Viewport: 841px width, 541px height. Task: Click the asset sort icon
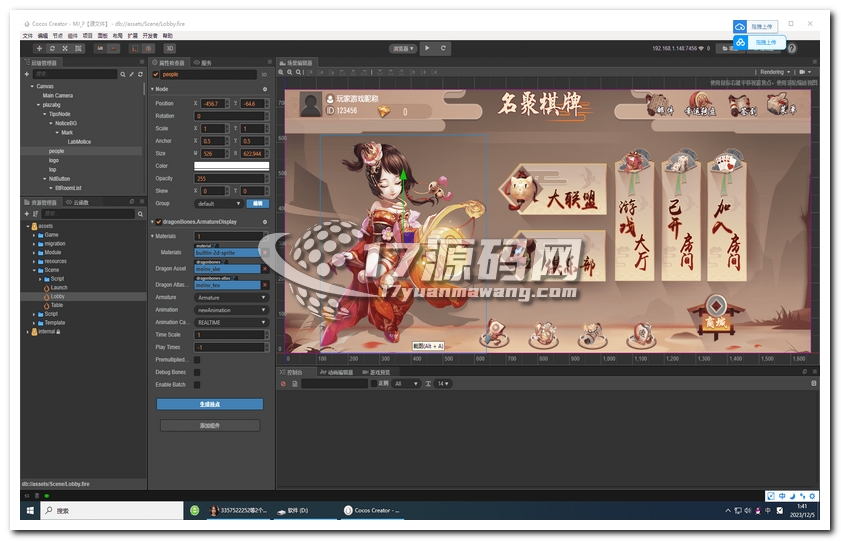coord(35,214)
